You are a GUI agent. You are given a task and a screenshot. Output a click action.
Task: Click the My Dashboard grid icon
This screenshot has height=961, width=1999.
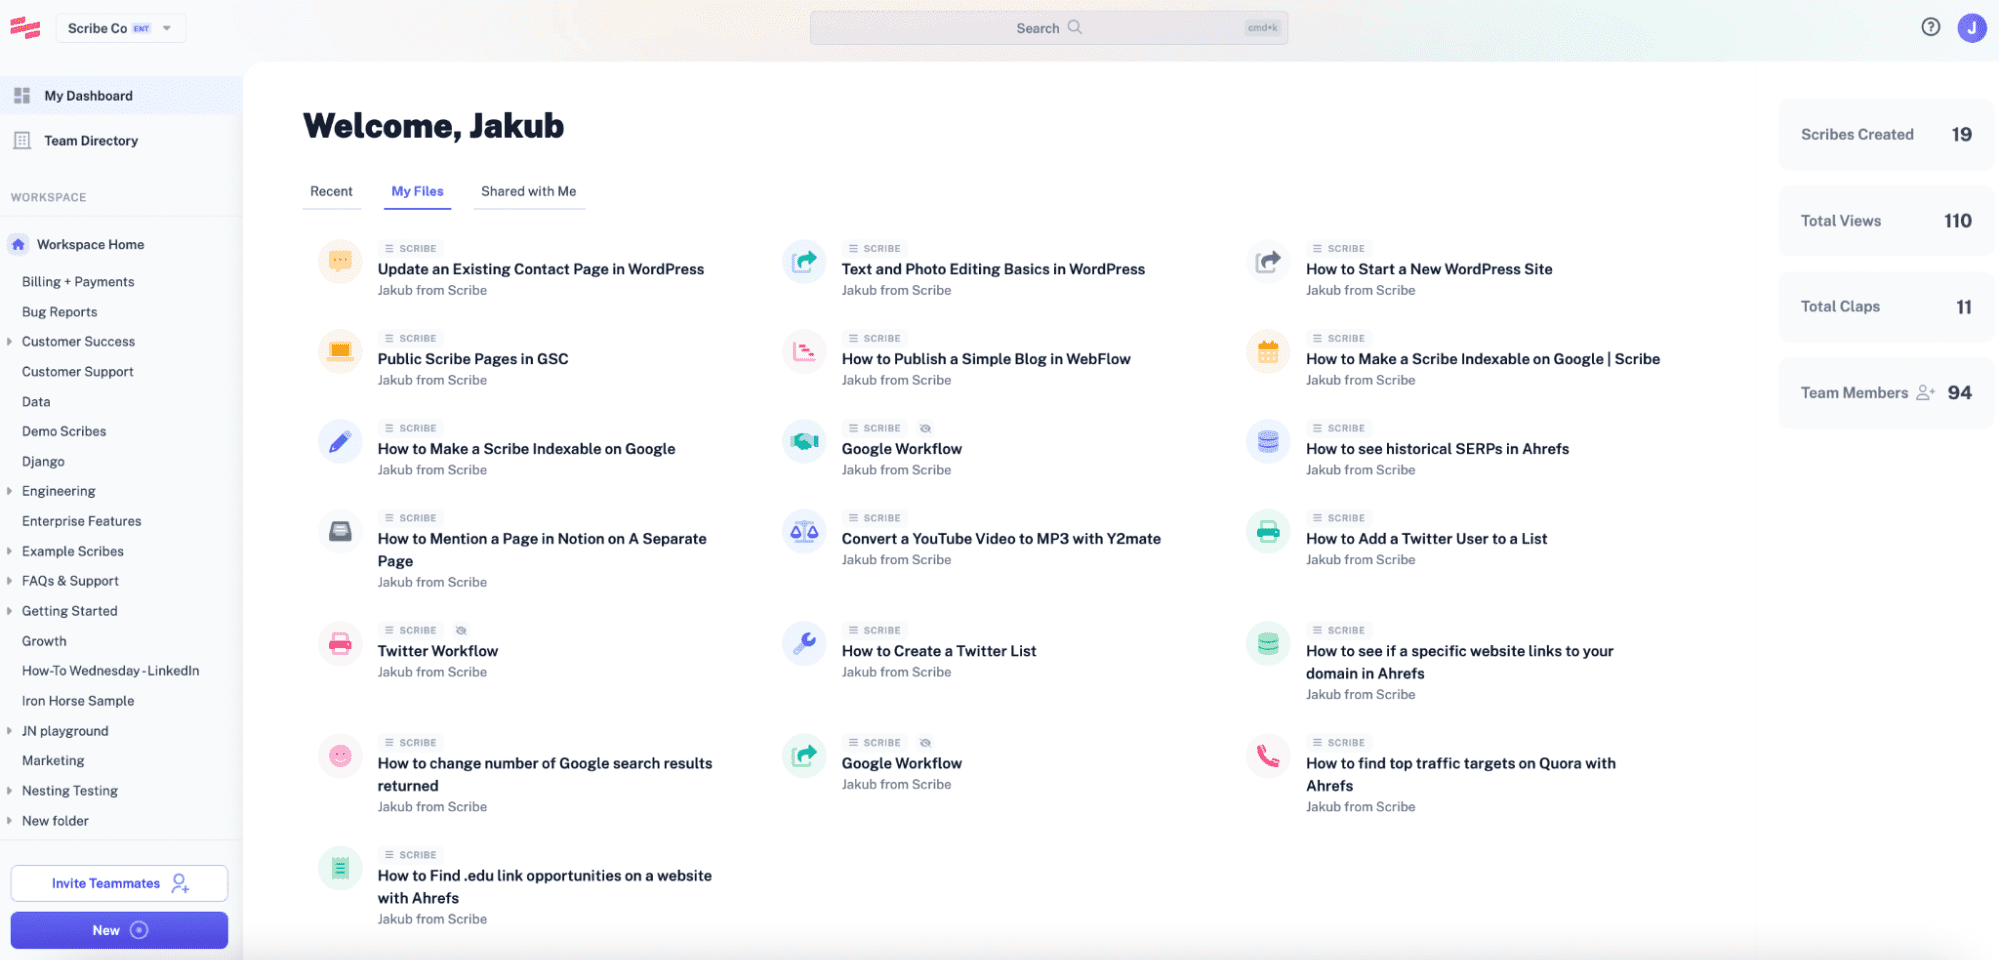point(22,96)
